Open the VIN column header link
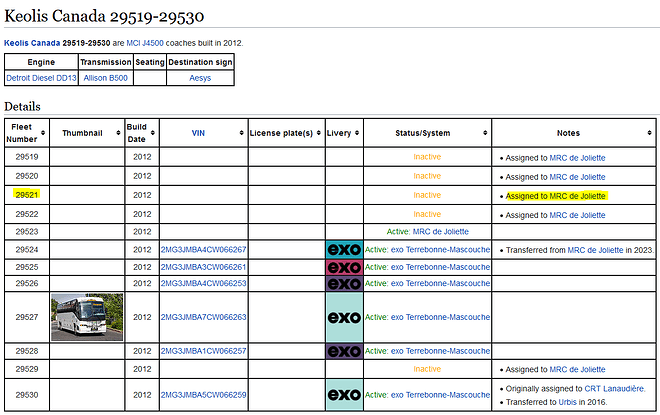 tap(198, 133)
